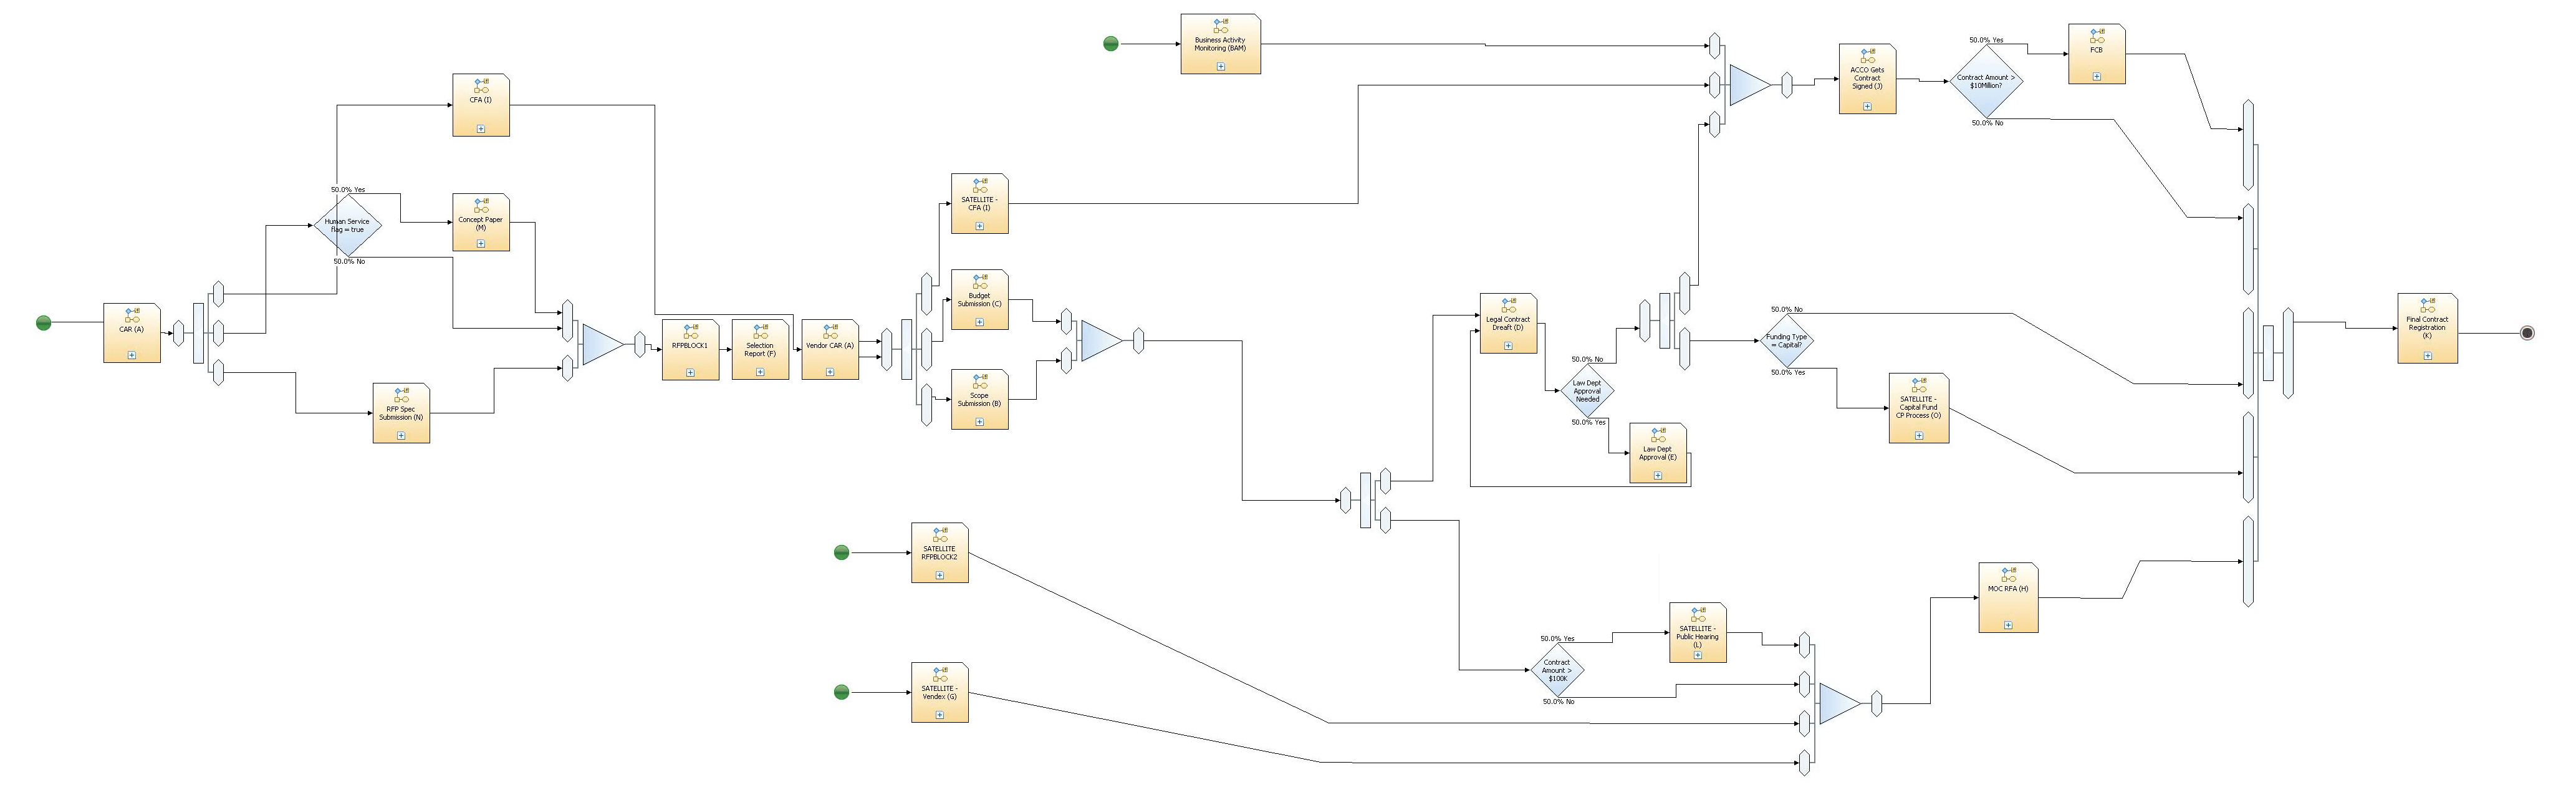The image size is (2576, 805).
Task: Expand SATELLITE - Capital Fund CP Process (O)
Action: (1918, 435)
